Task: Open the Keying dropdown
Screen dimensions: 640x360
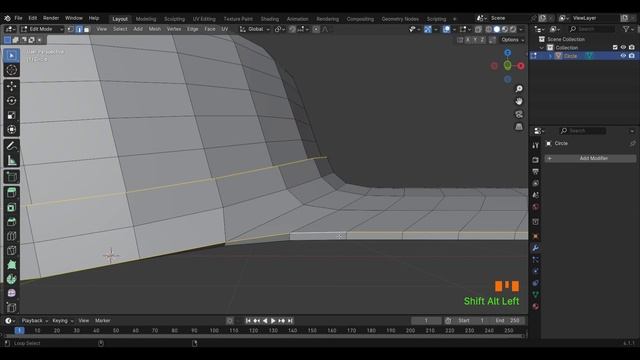Action: (62, 320)
